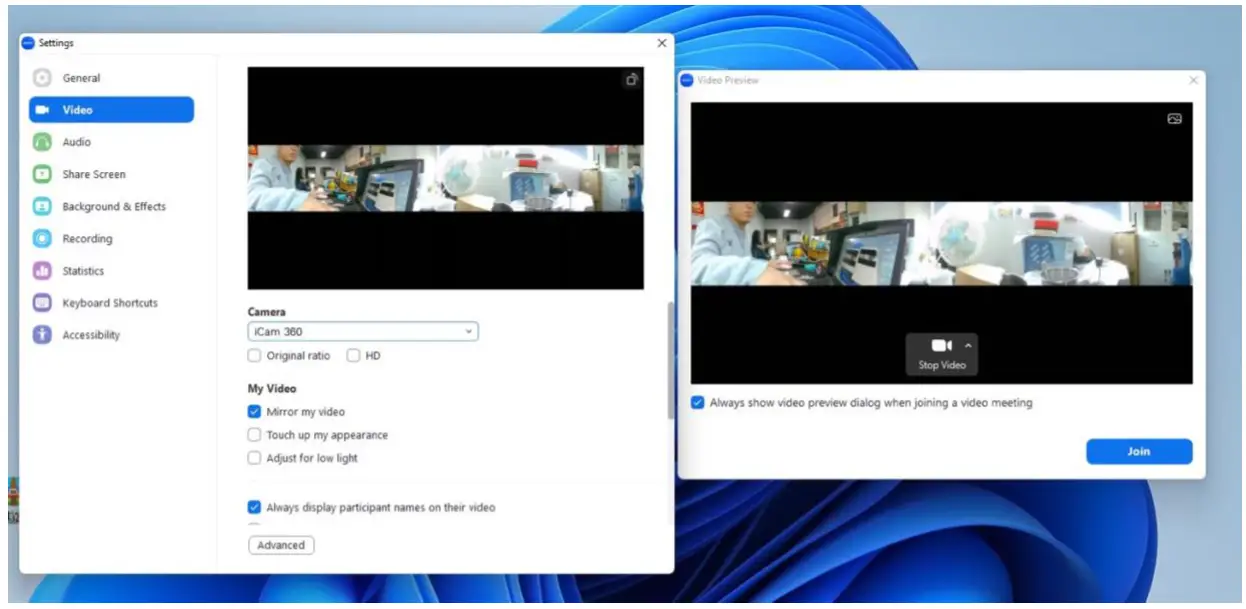This screenshot has width=1246, height=609.
Task: Click the Background & Effects sidebar icon
Action: click(44, 206)
